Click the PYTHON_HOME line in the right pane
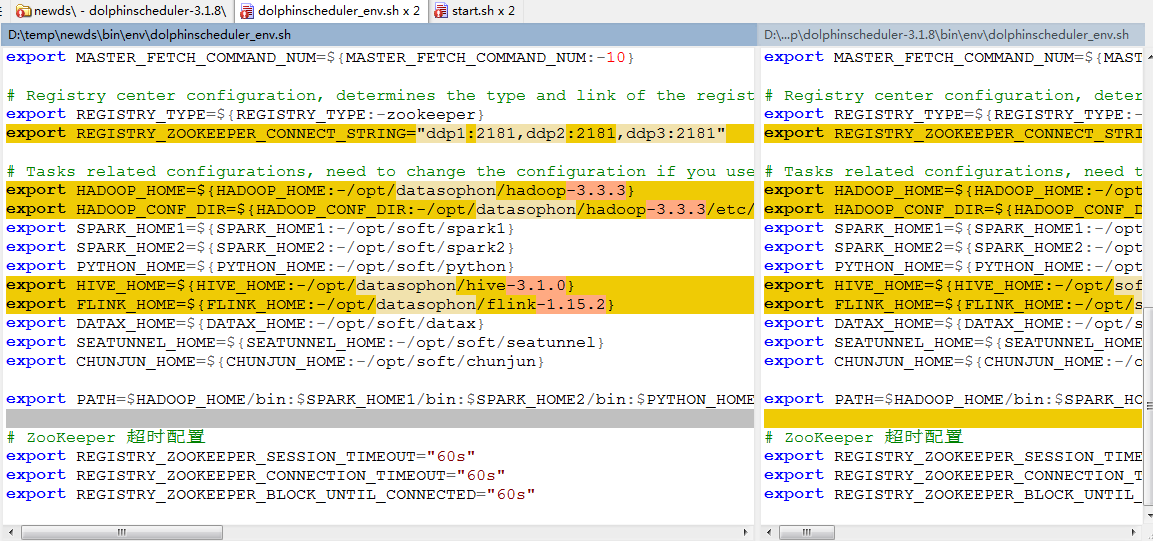This screenshot has height=541, width=1153. [x=955, y=267]
